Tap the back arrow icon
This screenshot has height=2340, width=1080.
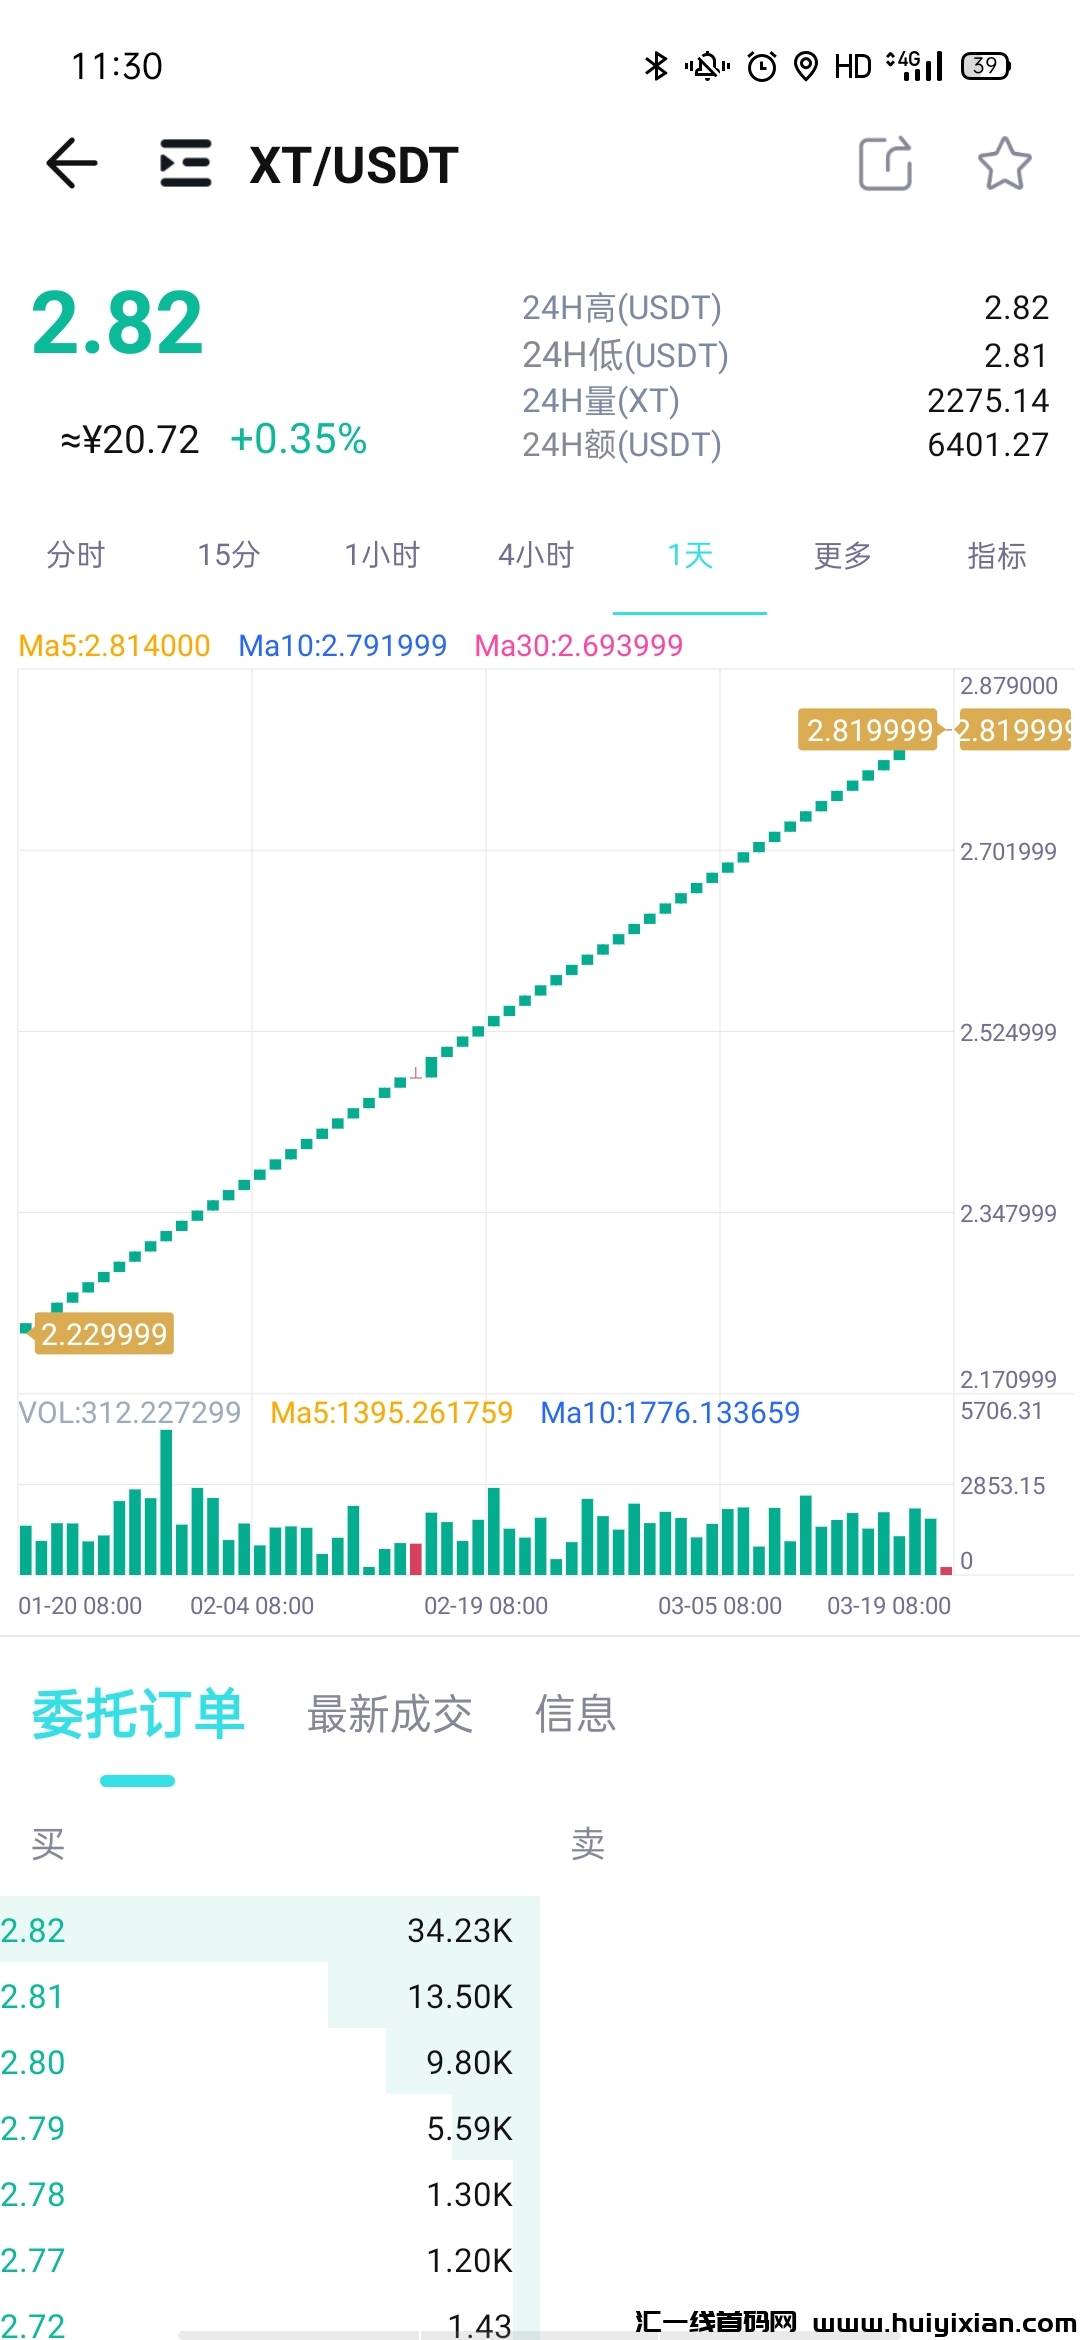(x=72, y=164)
